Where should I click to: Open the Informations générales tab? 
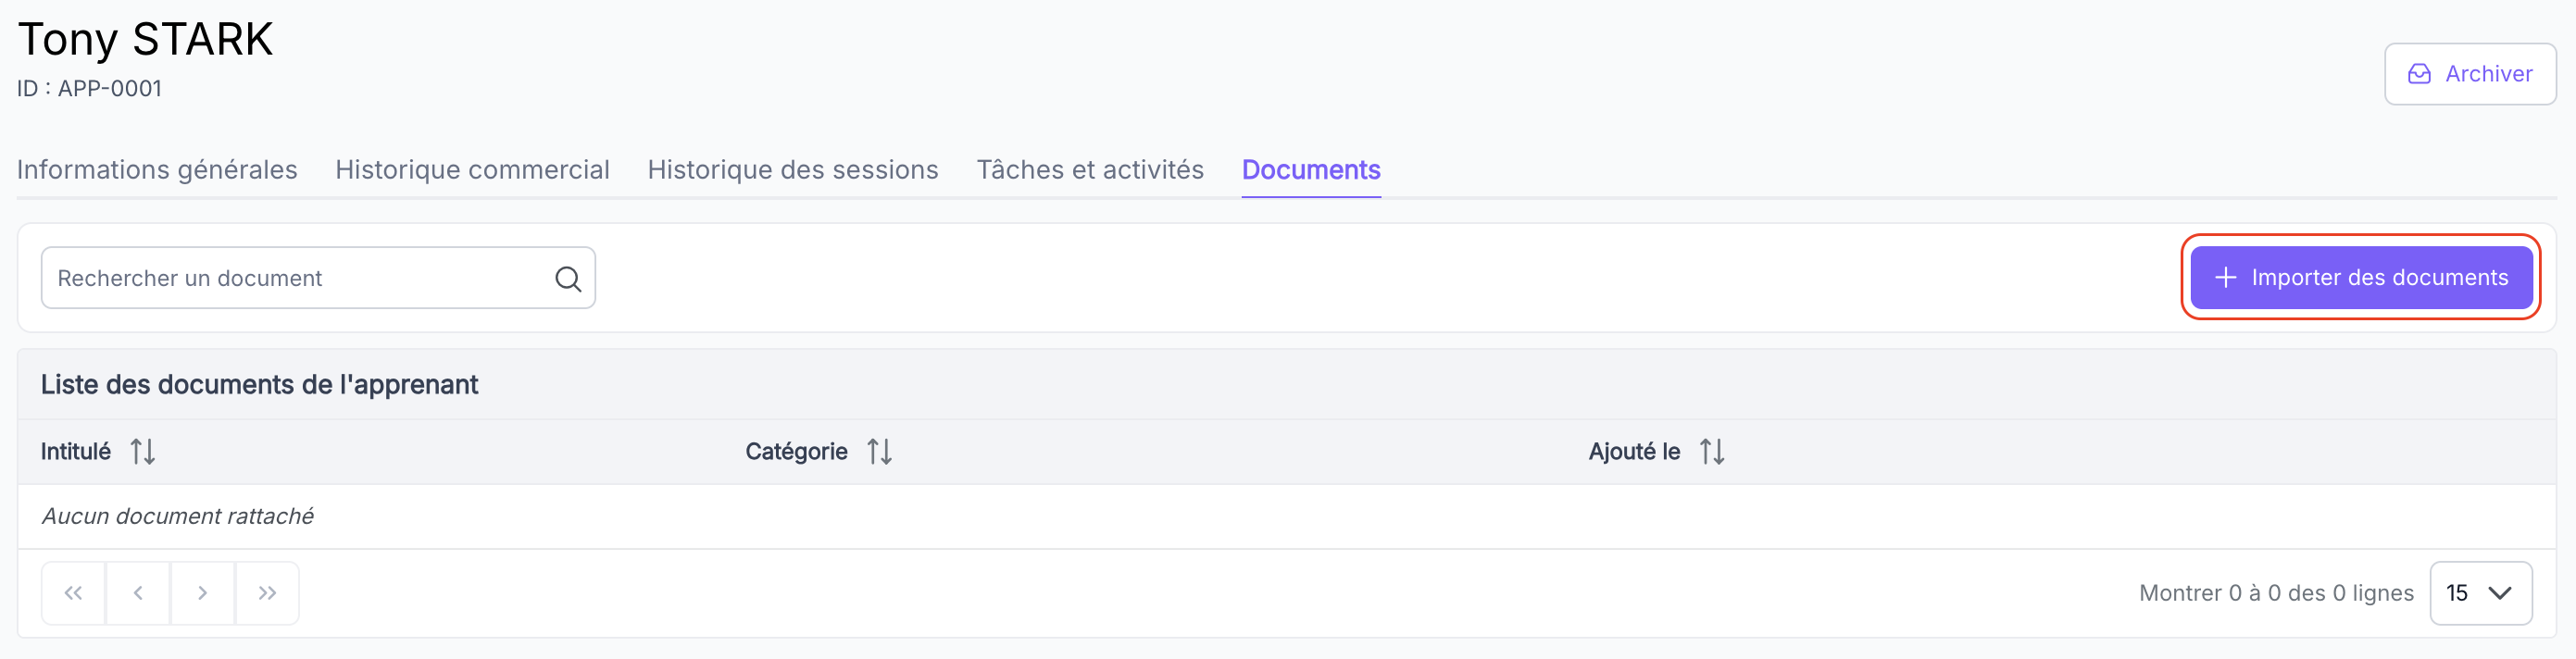coord(157,170)
